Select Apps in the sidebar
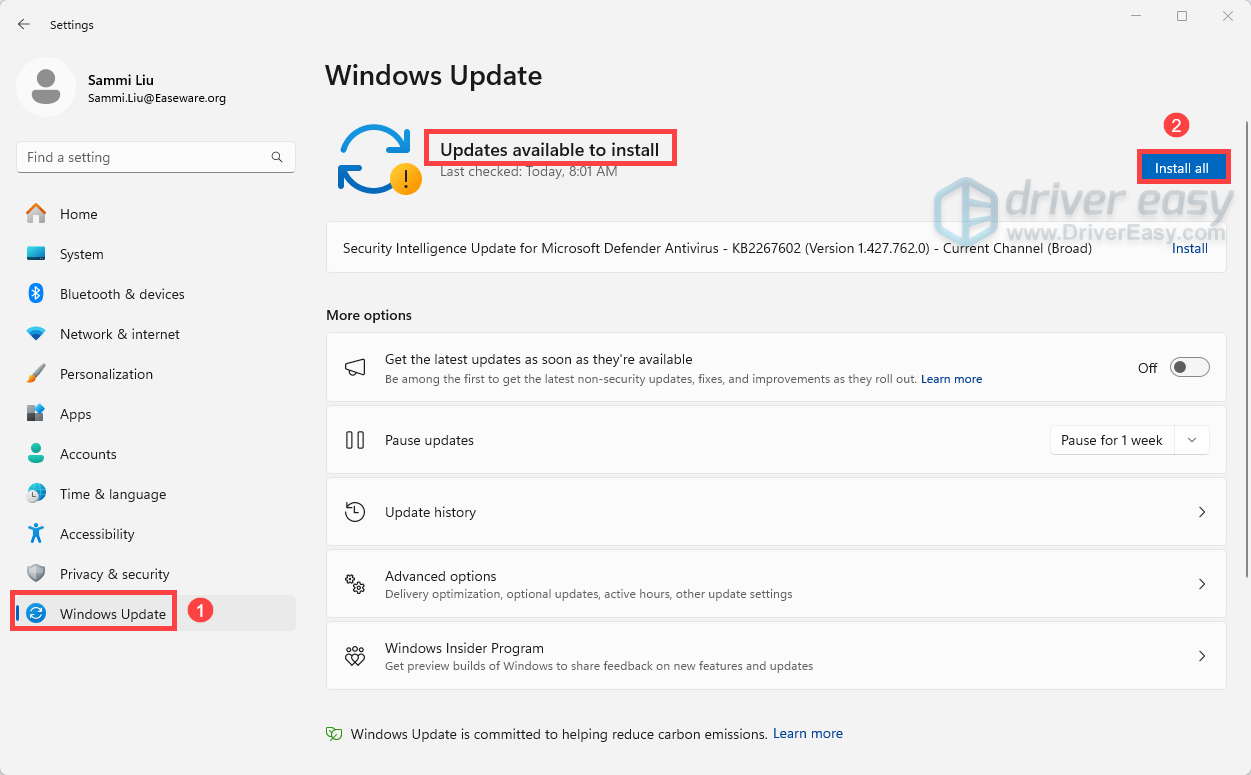The width and height of the screenshot is (1251, 775). tap(156, 414)
